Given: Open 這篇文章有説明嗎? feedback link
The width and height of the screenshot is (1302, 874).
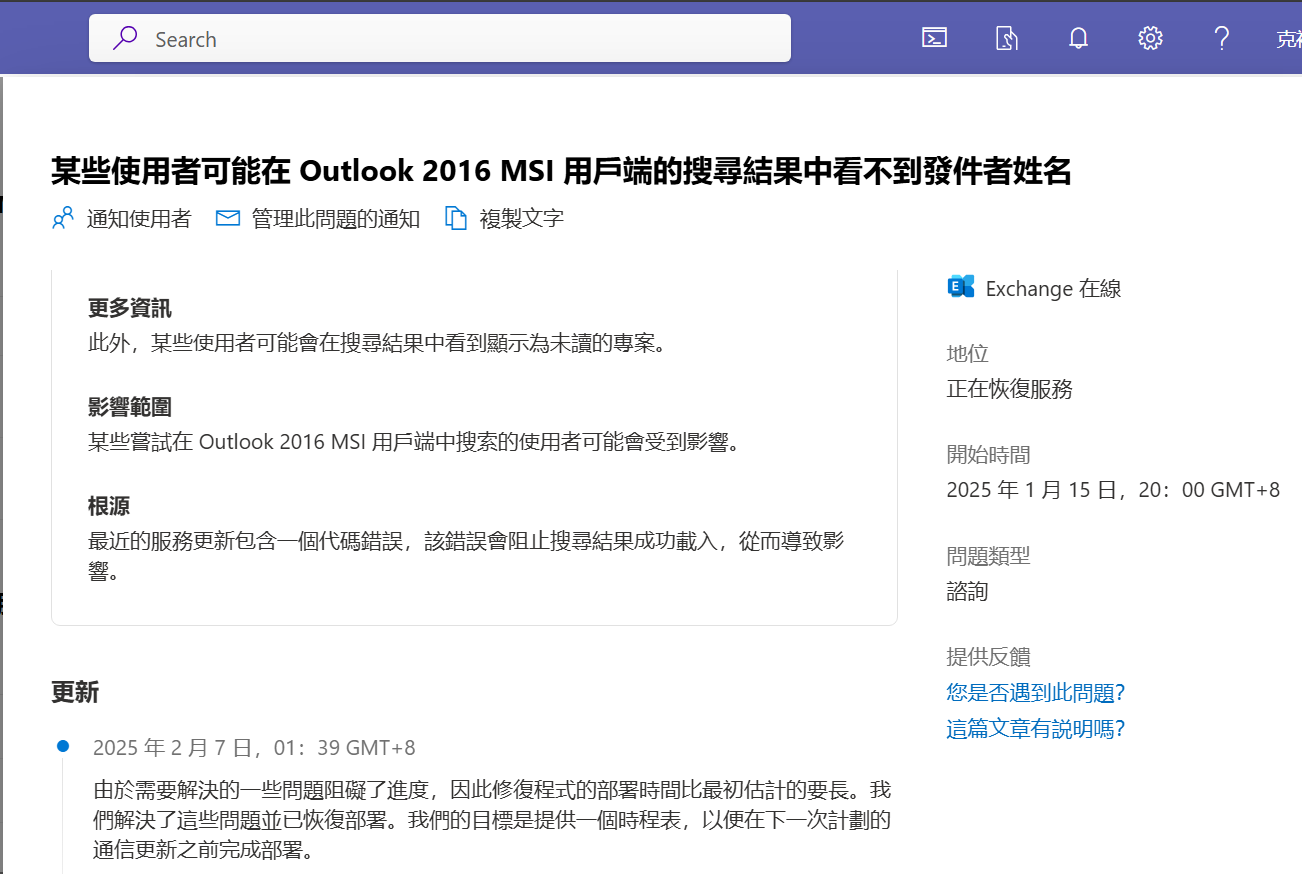Looking at the screenshot, I should pos(1036,728).
